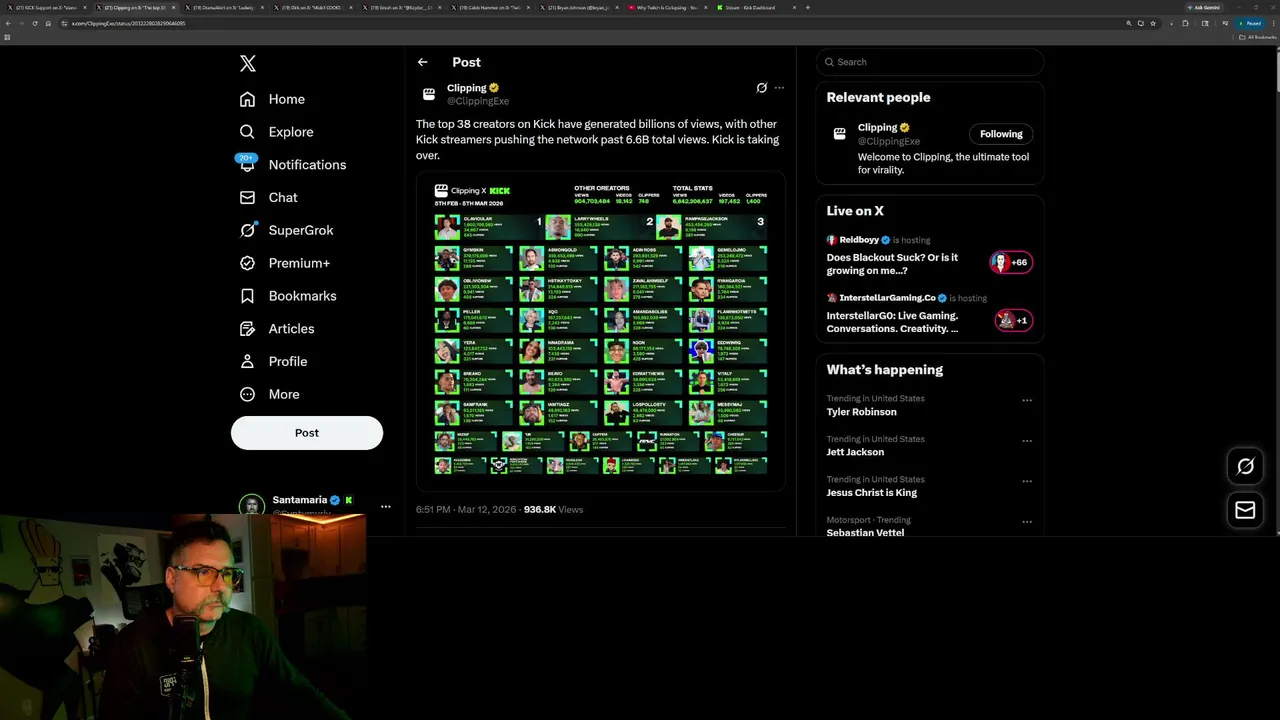
Task: Click the Jesus Christ is King trend
Action: pyautogui.click(x=871, y=492)
